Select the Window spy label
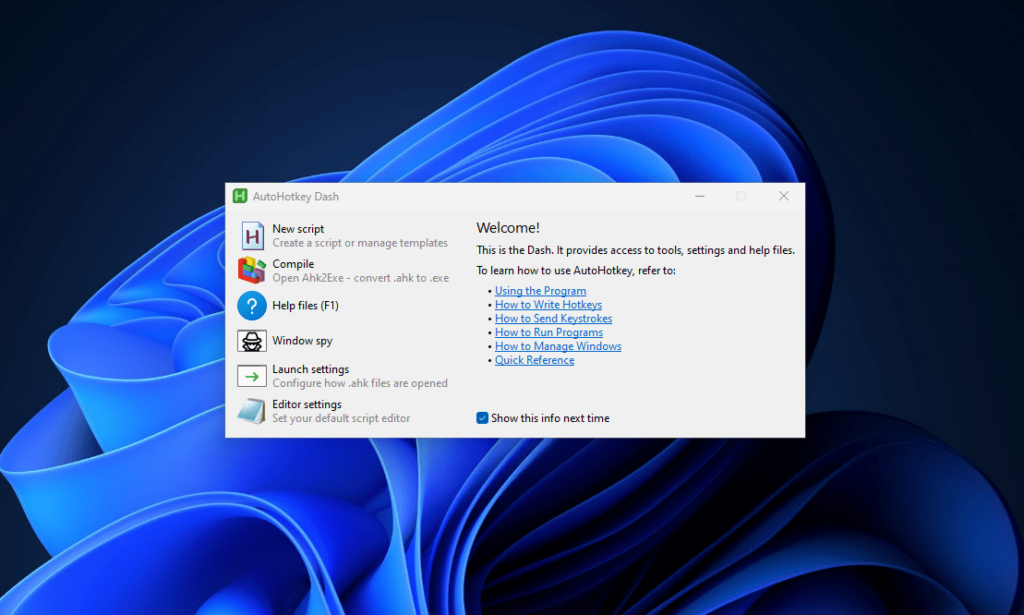Screen dimensions: 1024x615 [302, 341]
